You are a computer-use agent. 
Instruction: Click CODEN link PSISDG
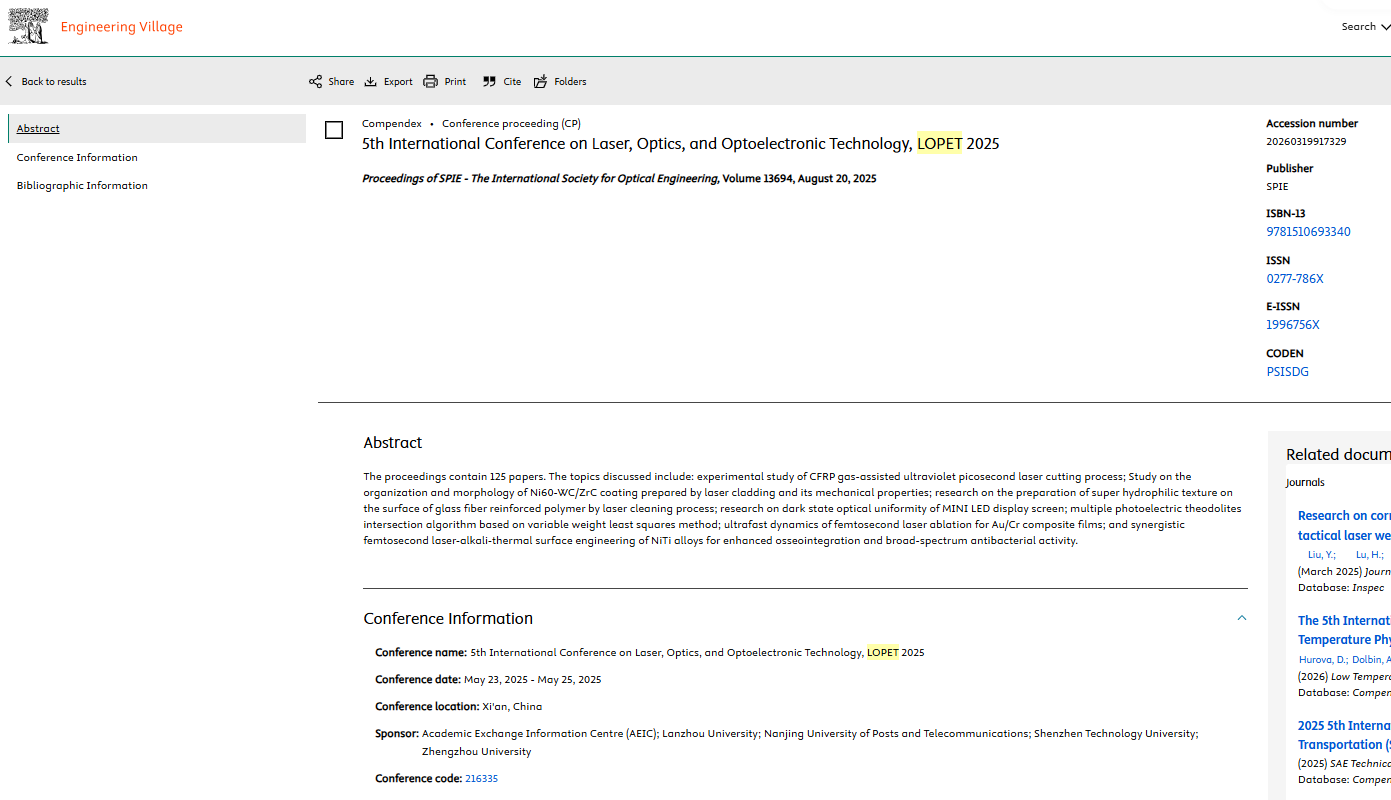pyautogui.click(x=1287, y=372)
